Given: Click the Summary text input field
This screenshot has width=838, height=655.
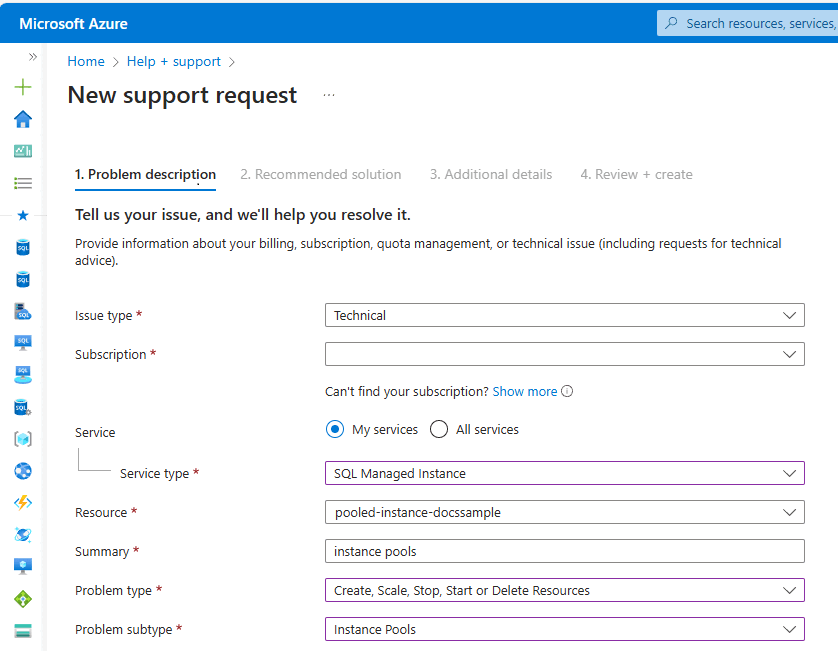Looking at the screenshot, I should (x=565, y=551).
